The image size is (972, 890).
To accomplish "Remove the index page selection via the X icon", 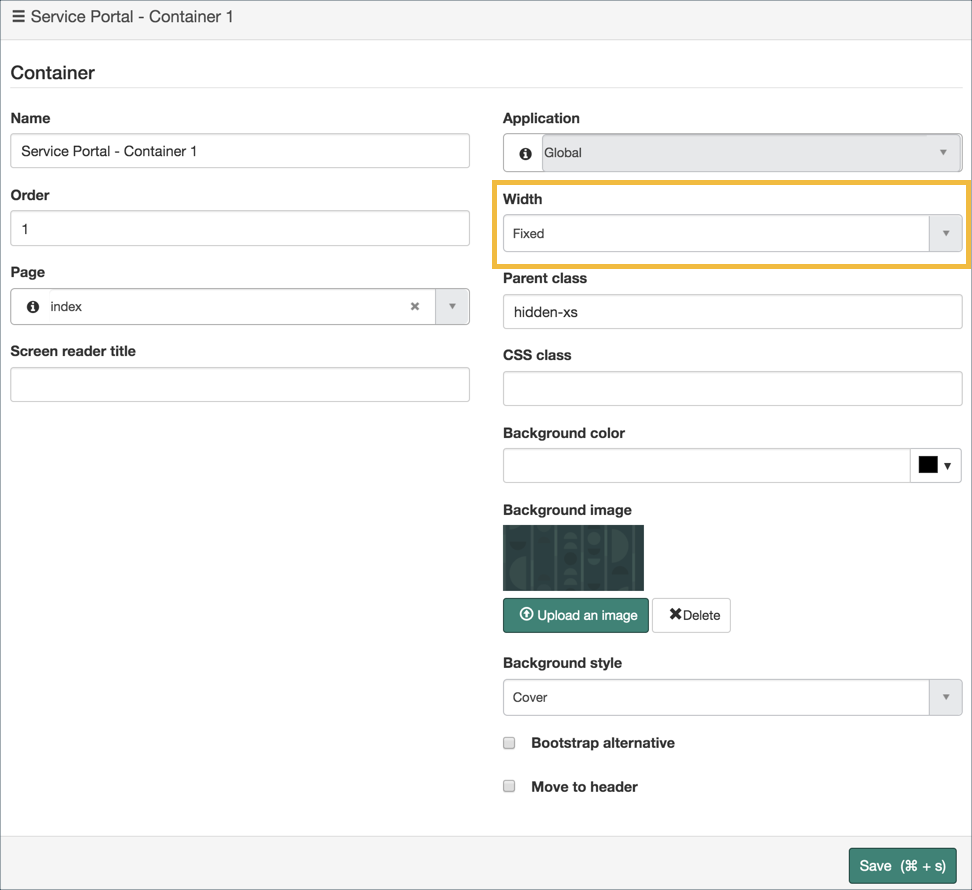I will 415,306.
